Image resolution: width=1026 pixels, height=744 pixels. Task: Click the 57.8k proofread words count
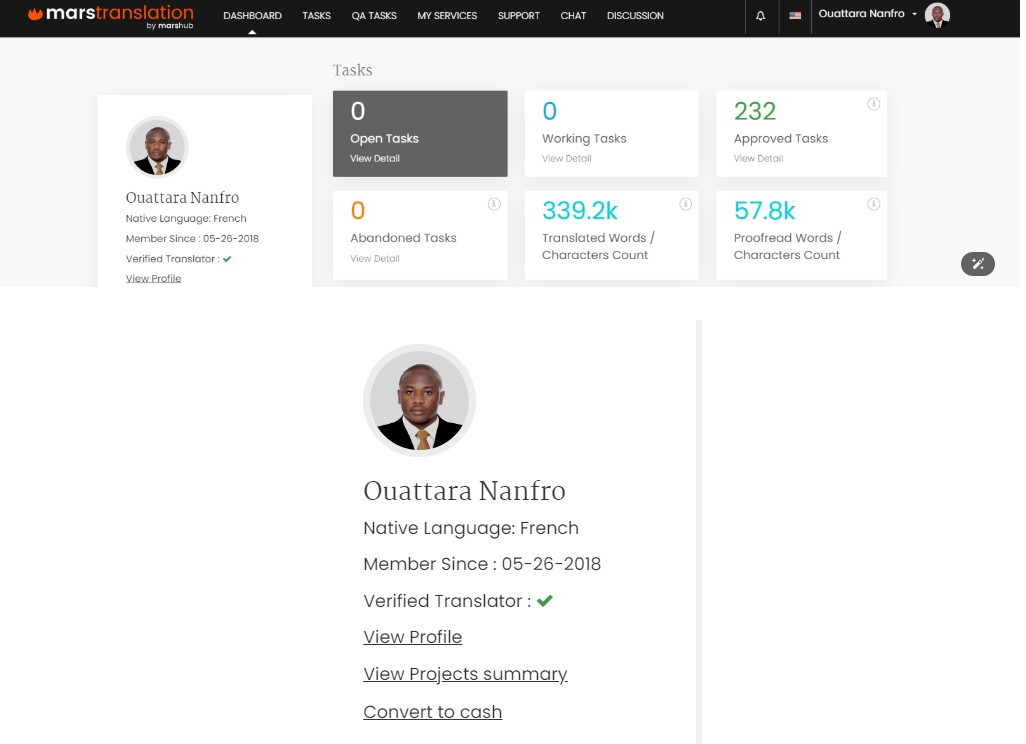point(764,211)
